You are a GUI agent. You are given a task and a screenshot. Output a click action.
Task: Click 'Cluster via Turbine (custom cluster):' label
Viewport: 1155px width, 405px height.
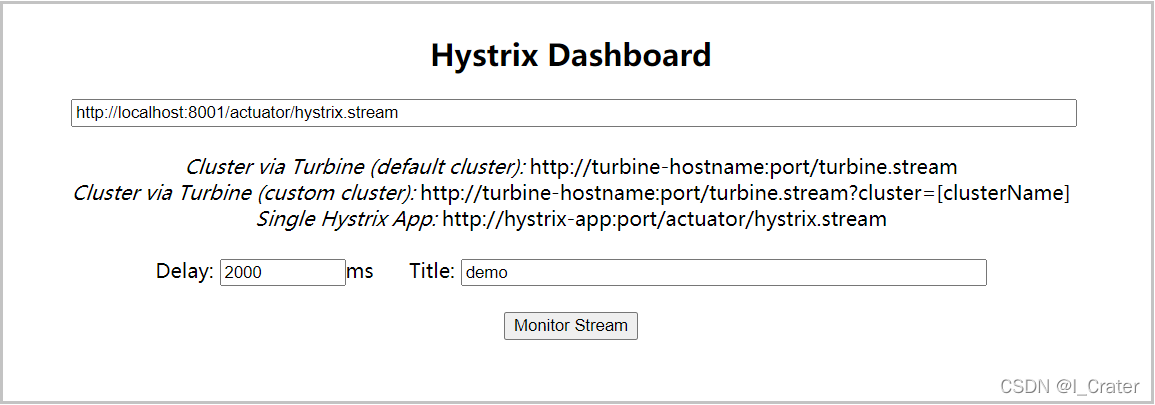tap(245, 193)
